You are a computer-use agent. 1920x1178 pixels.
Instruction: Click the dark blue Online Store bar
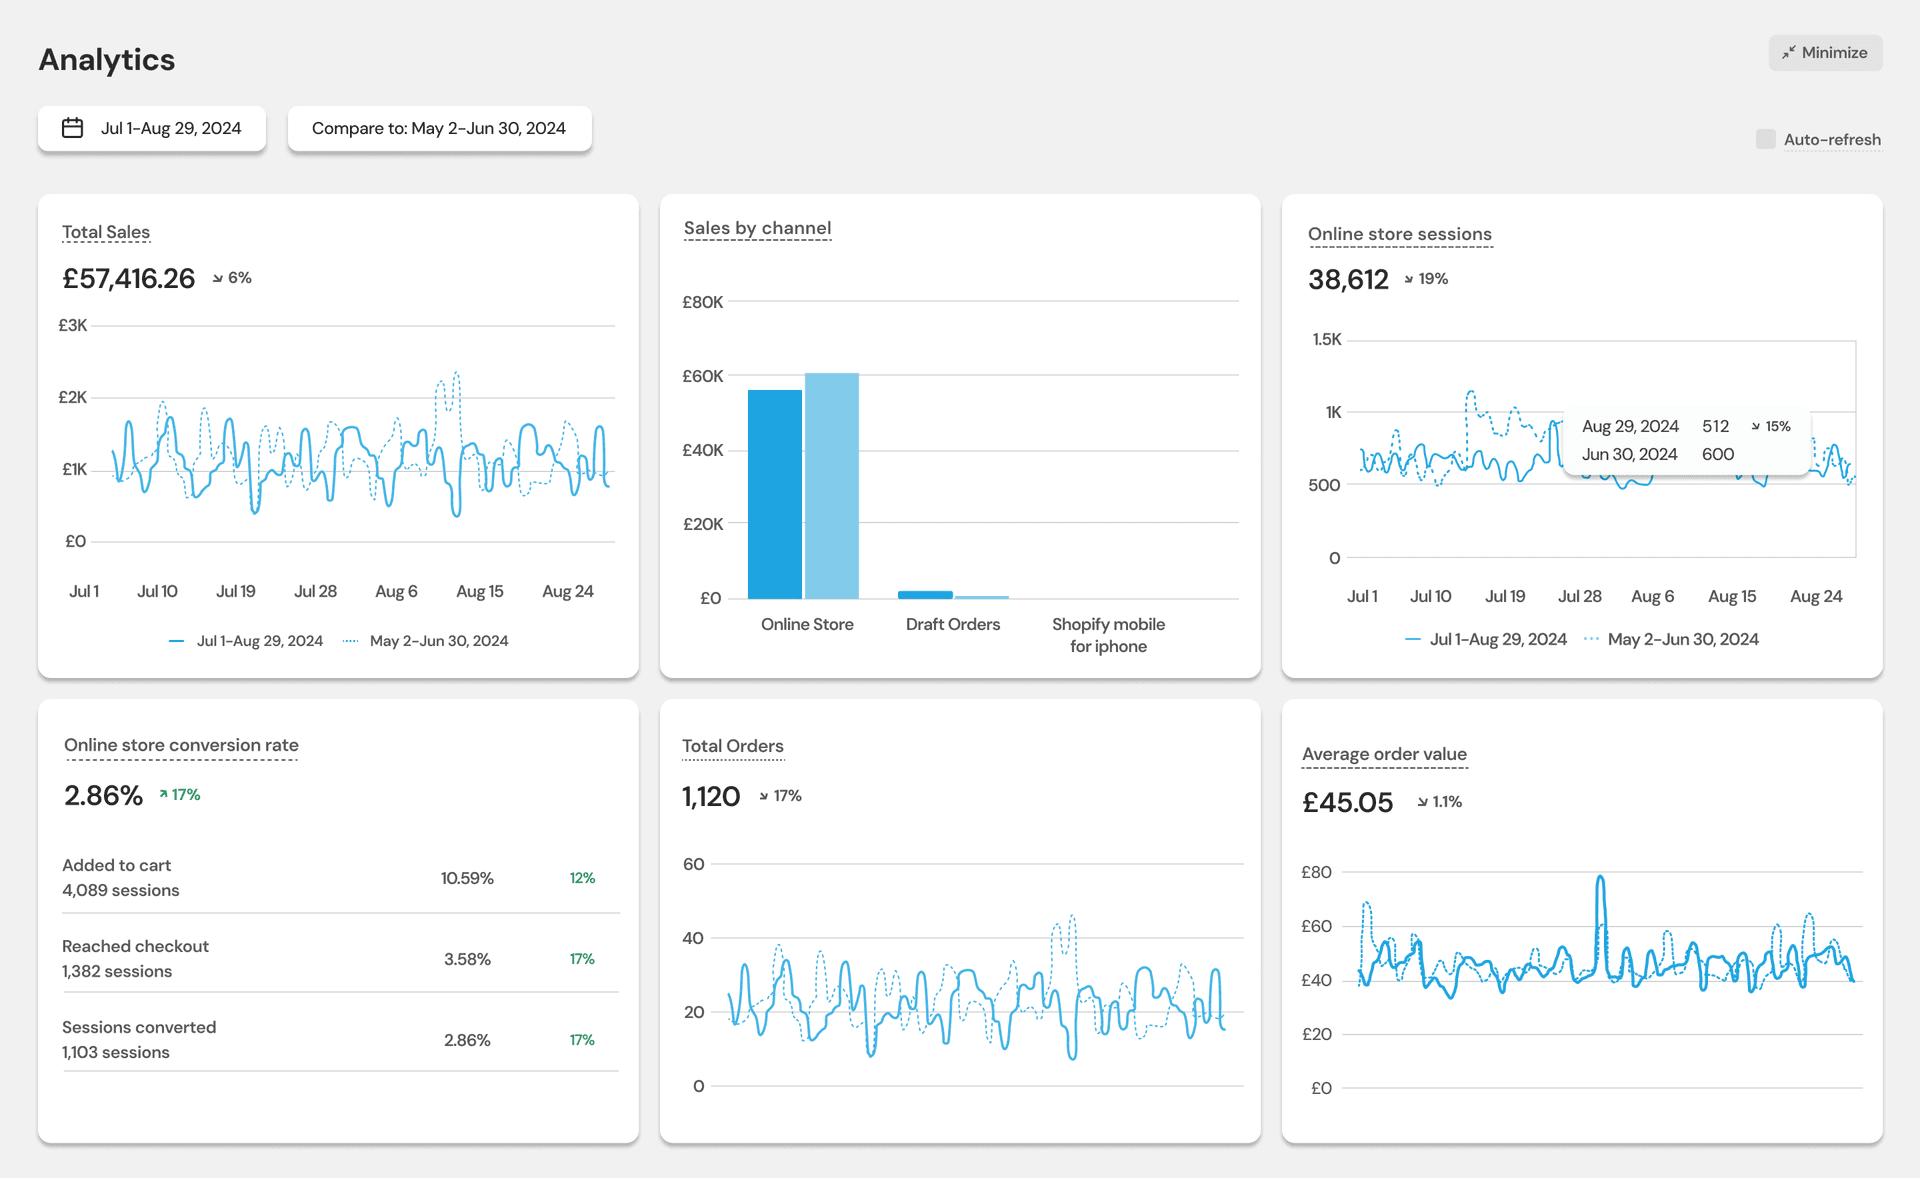pyautogui.click(x=774, y=494)
